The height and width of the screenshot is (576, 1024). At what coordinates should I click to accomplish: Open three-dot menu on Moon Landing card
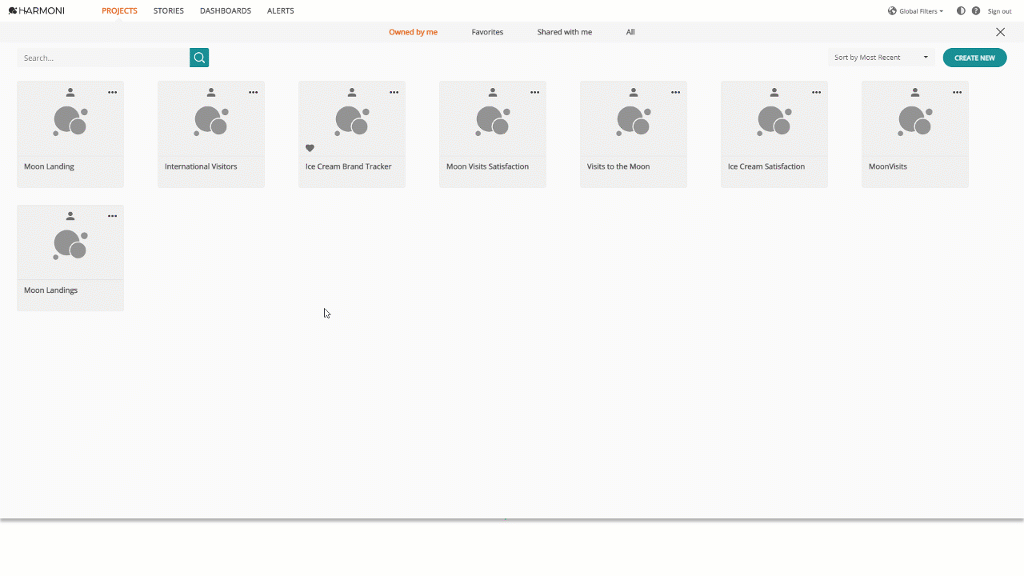click(112, 93)
